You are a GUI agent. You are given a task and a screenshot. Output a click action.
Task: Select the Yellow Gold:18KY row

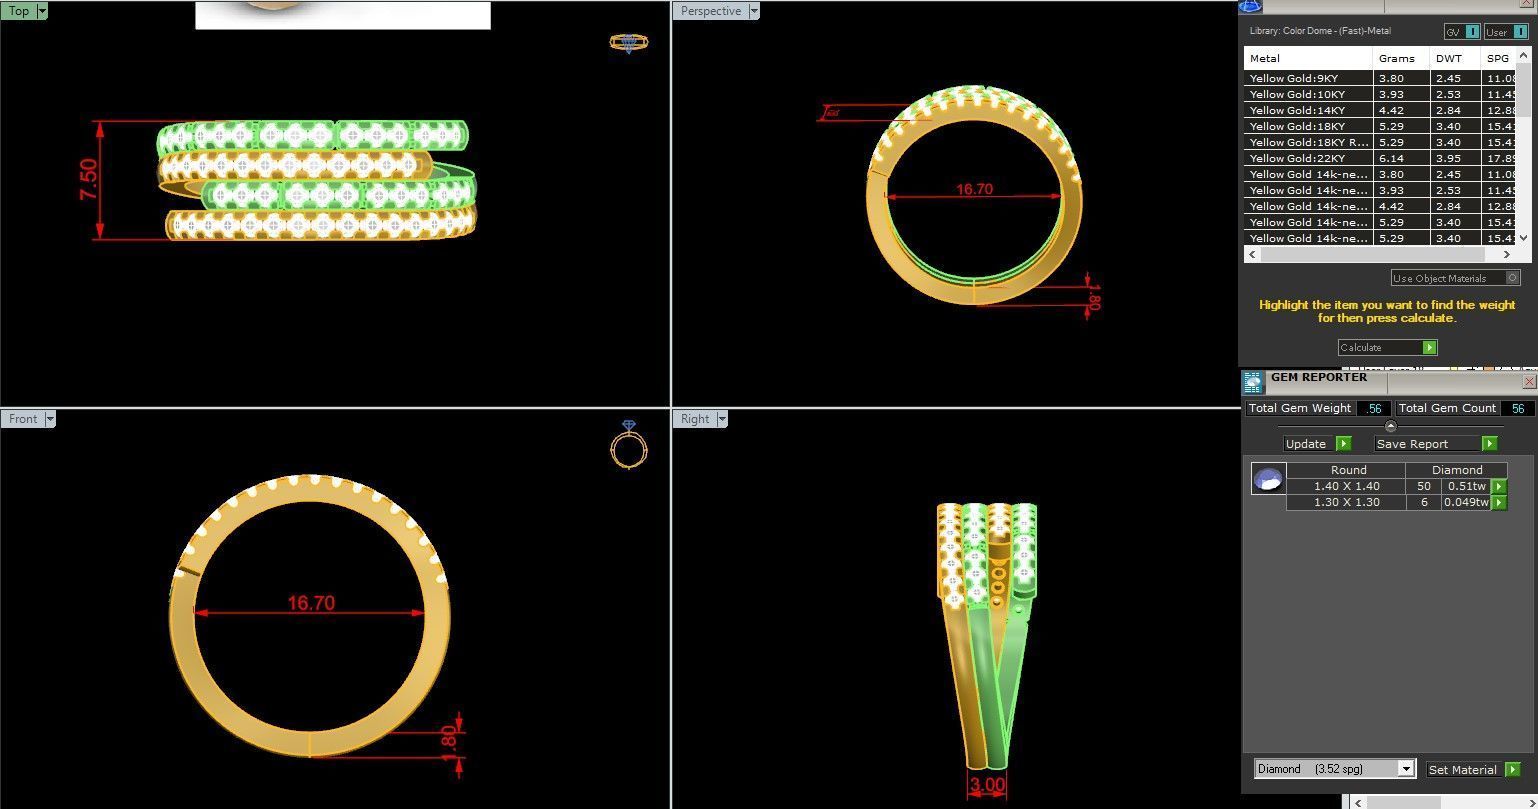pyautogui.click(x=1380, y=126)
